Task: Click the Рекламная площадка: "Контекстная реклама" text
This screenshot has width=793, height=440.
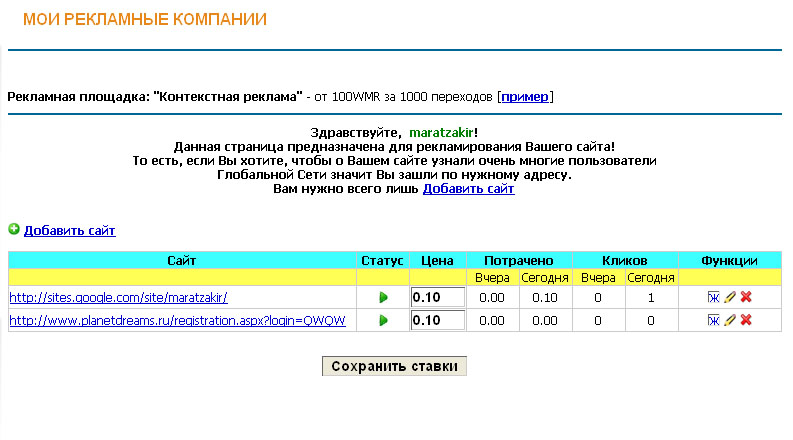Action: pos(155,97)
